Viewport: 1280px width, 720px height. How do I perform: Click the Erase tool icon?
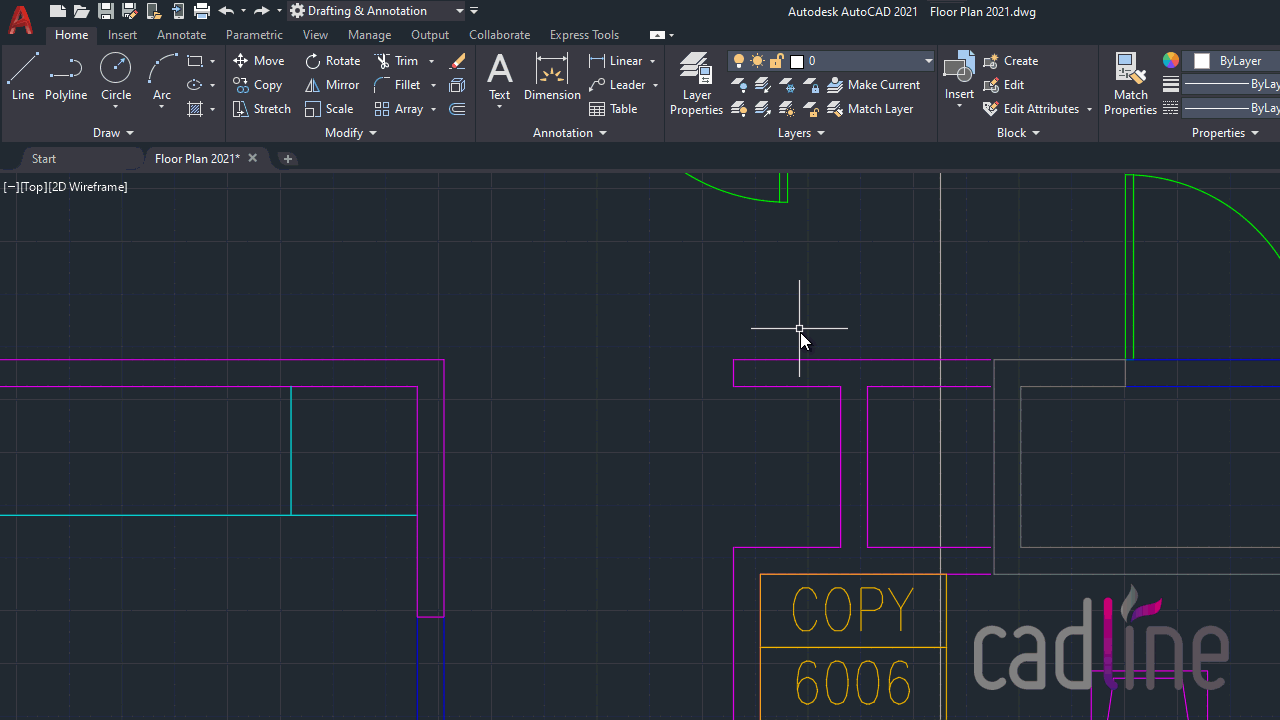tap(458, 61)
